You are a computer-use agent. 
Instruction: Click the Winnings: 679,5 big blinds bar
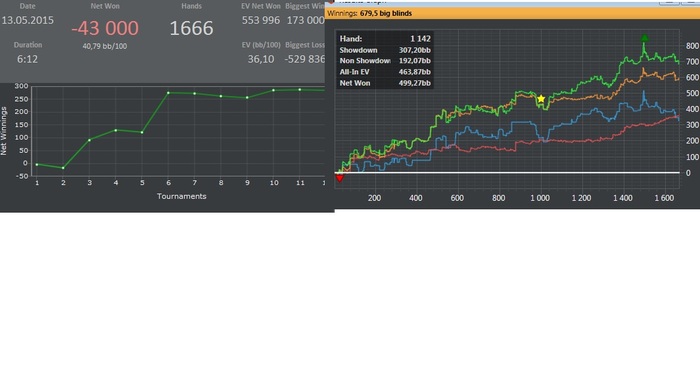tap(512, 13)
